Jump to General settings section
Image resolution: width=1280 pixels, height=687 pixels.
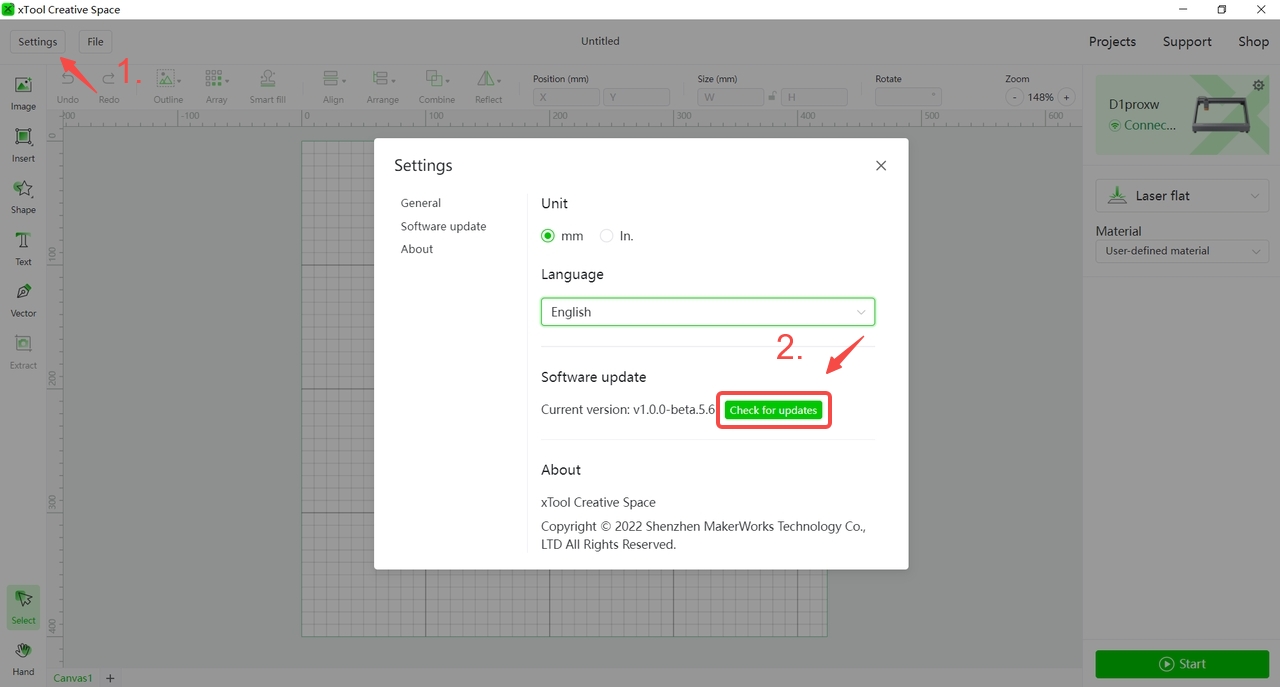click(421, 203)
